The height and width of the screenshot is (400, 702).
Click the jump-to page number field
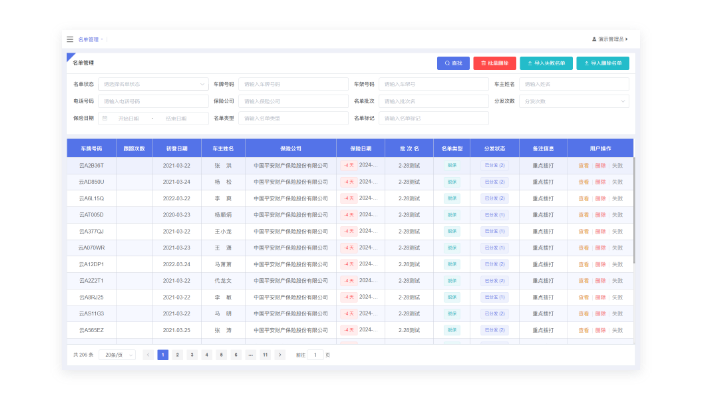(x=315, y=355)
